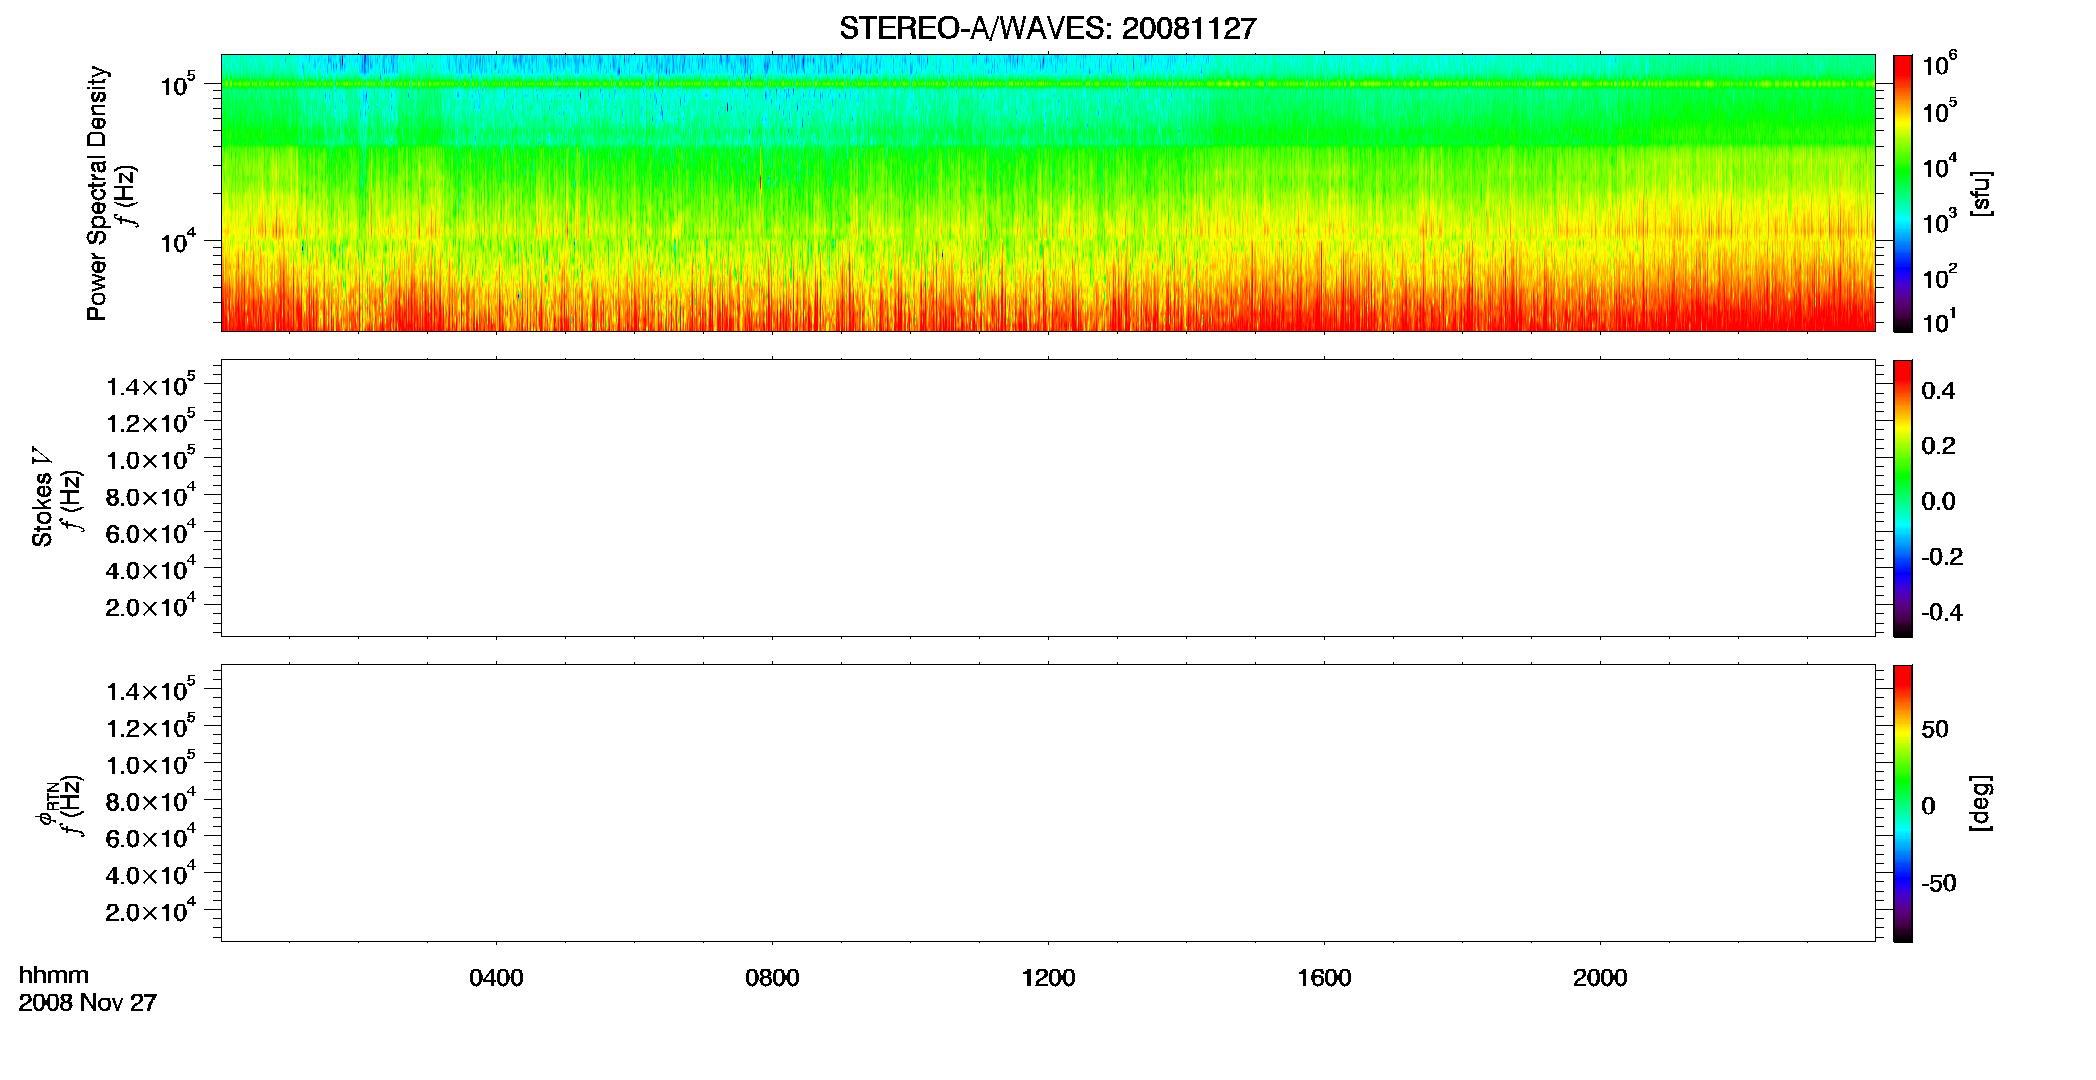
Task: Click the STEREO-A/WAVES: 20081127 plot title
Action: coord(1047,29)
